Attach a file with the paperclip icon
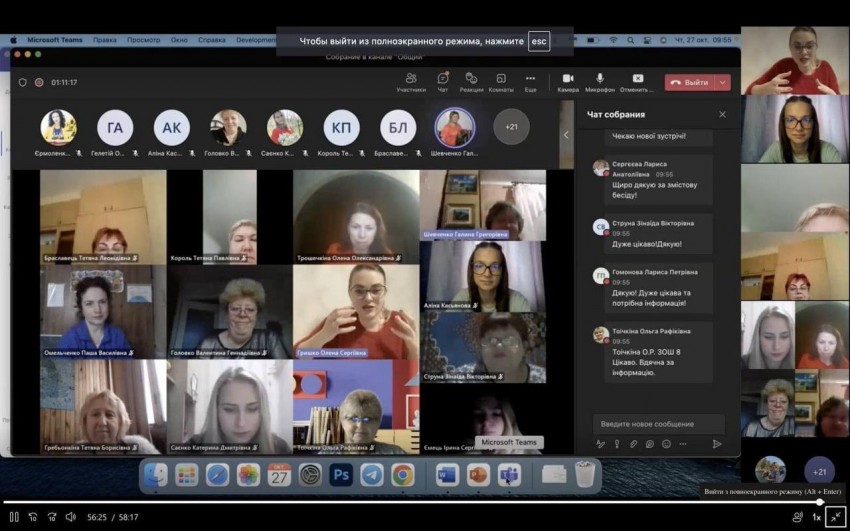 pos(633,444)
